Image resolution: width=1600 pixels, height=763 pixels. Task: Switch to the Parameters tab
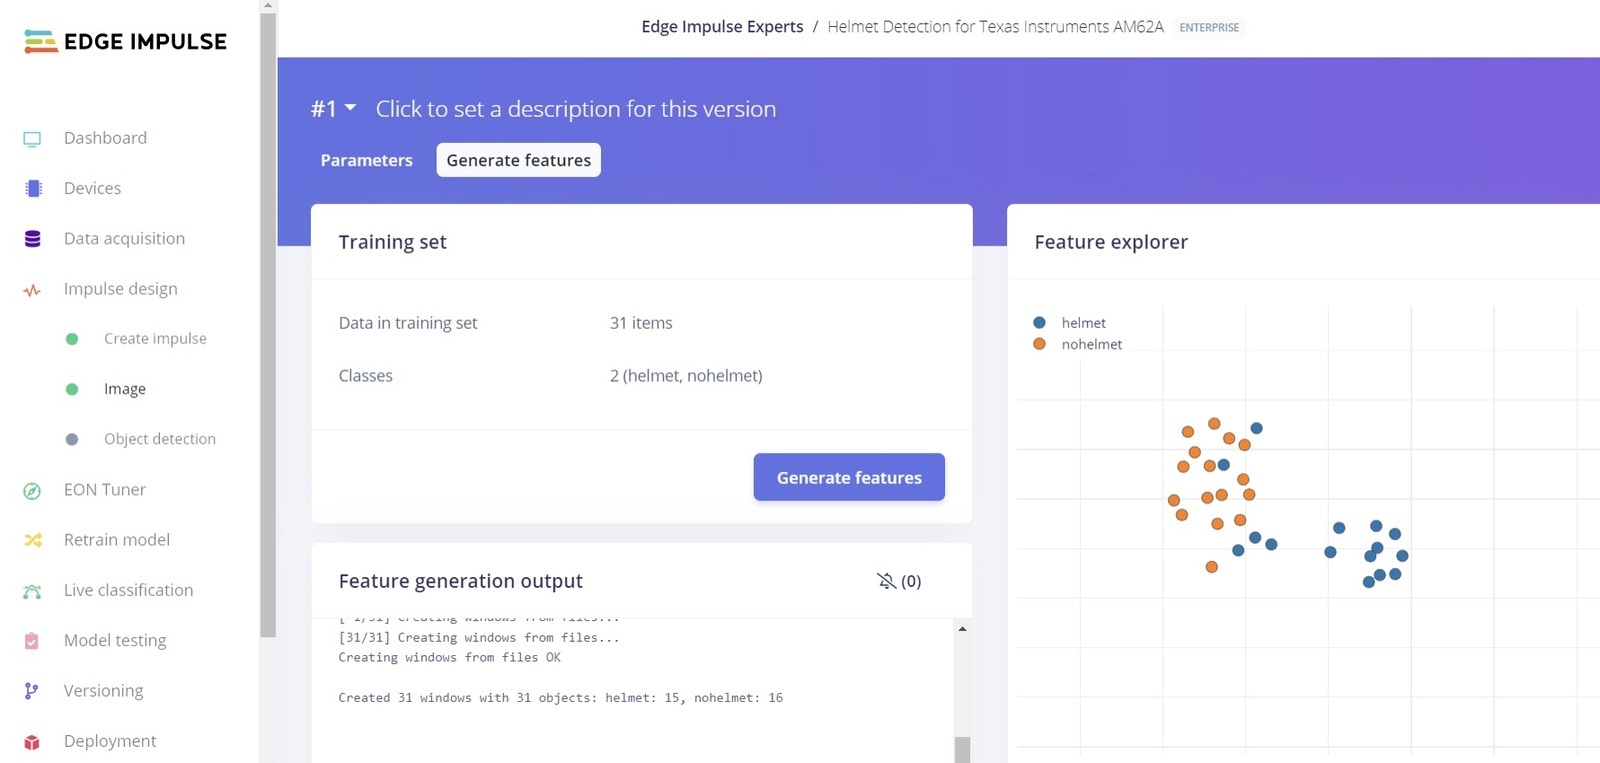coord(366,160)
